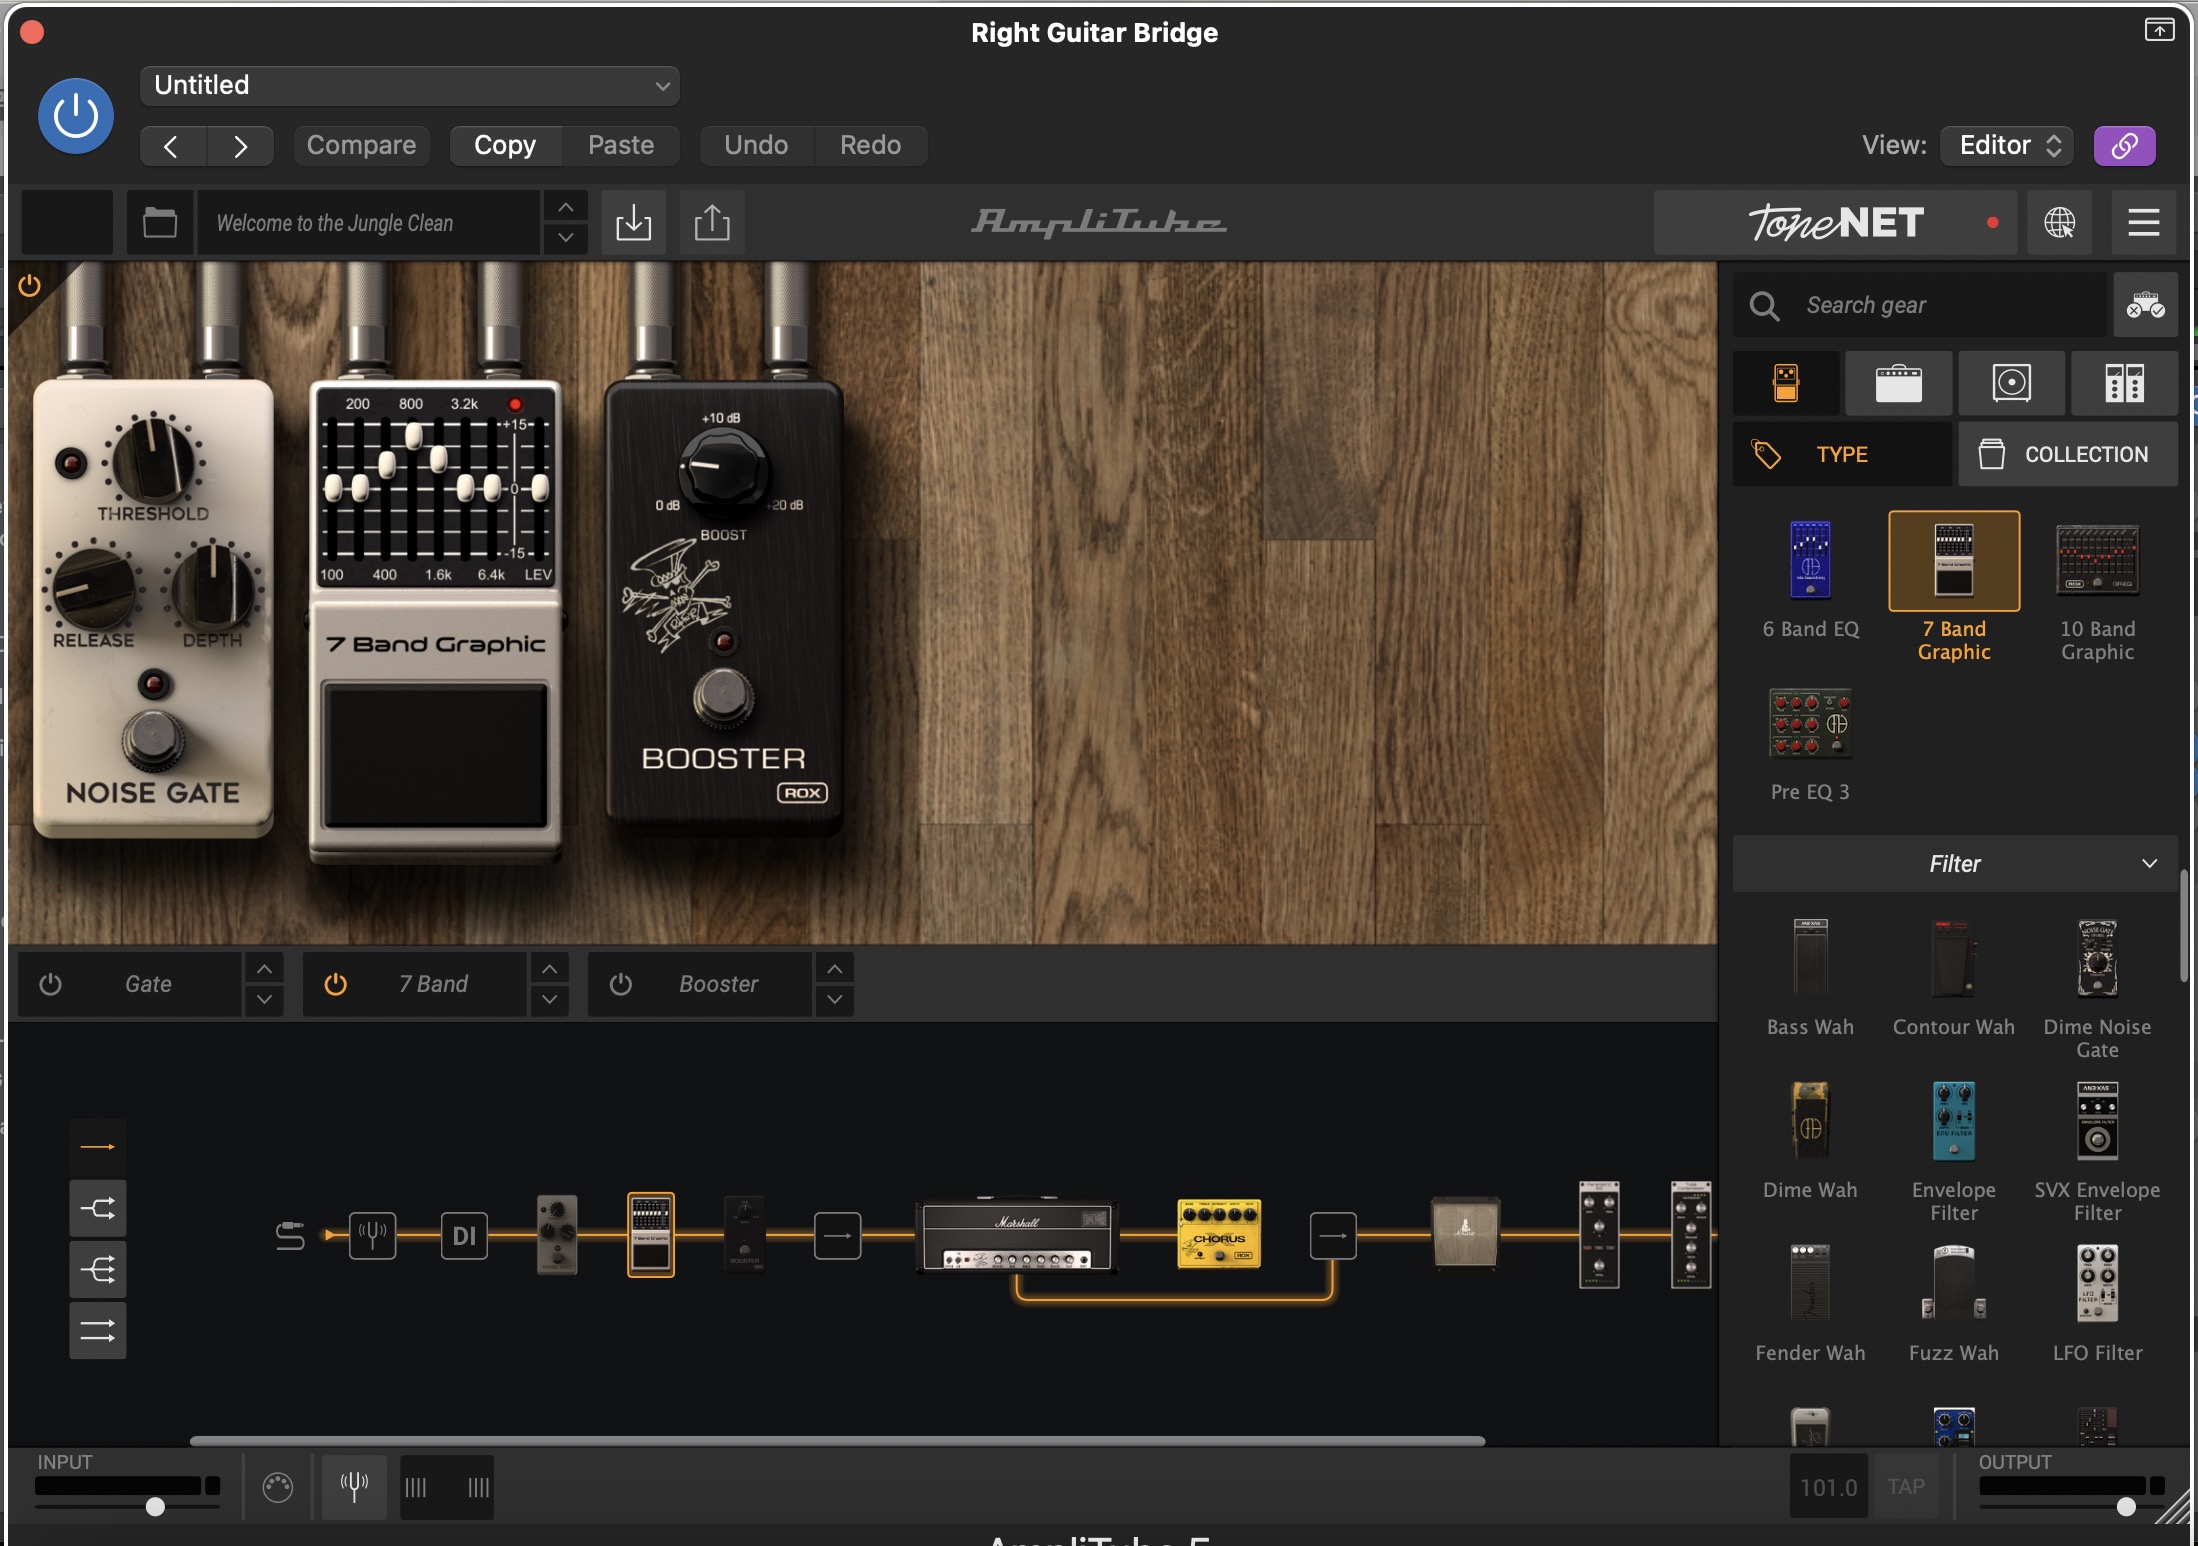
Task: Open the View Editor dropdown
Action: pos(2007,146)
